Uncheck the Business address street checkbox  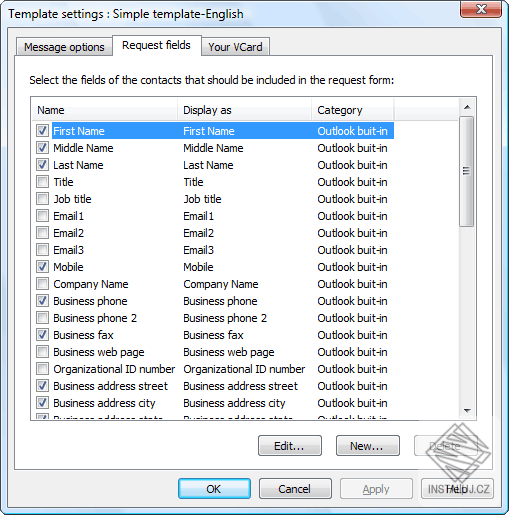pyautogui.click(x=42, y=386)
